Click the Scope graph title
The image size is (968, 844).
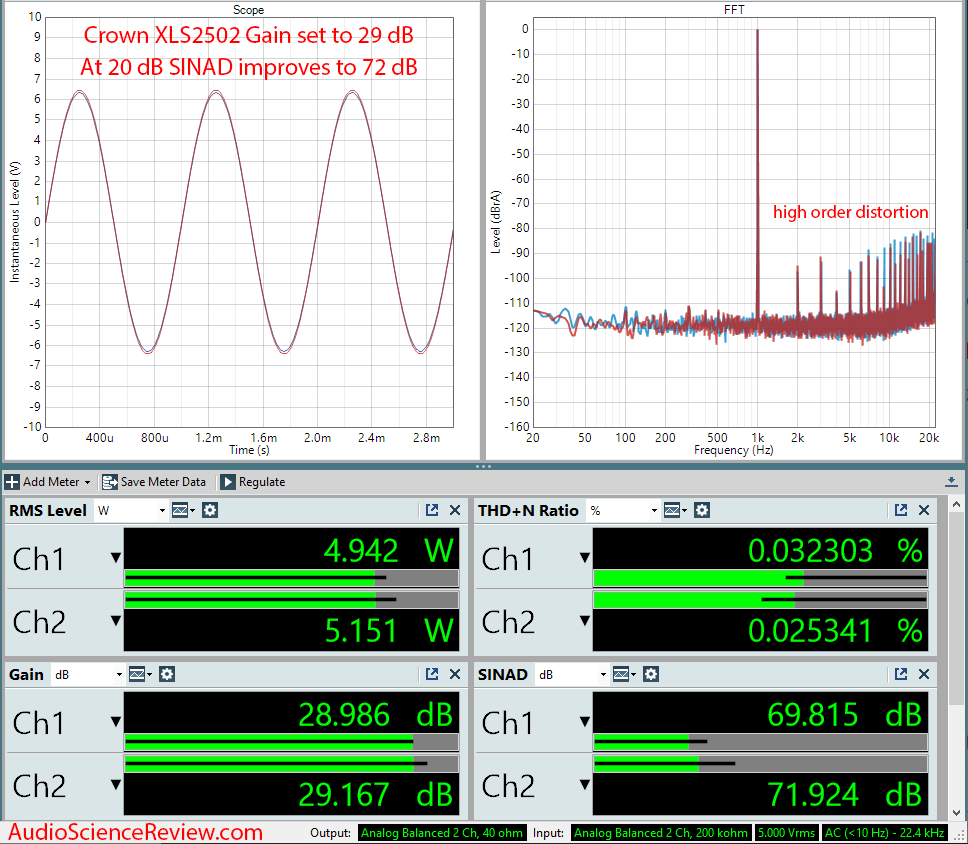click(x=248, y=10)
